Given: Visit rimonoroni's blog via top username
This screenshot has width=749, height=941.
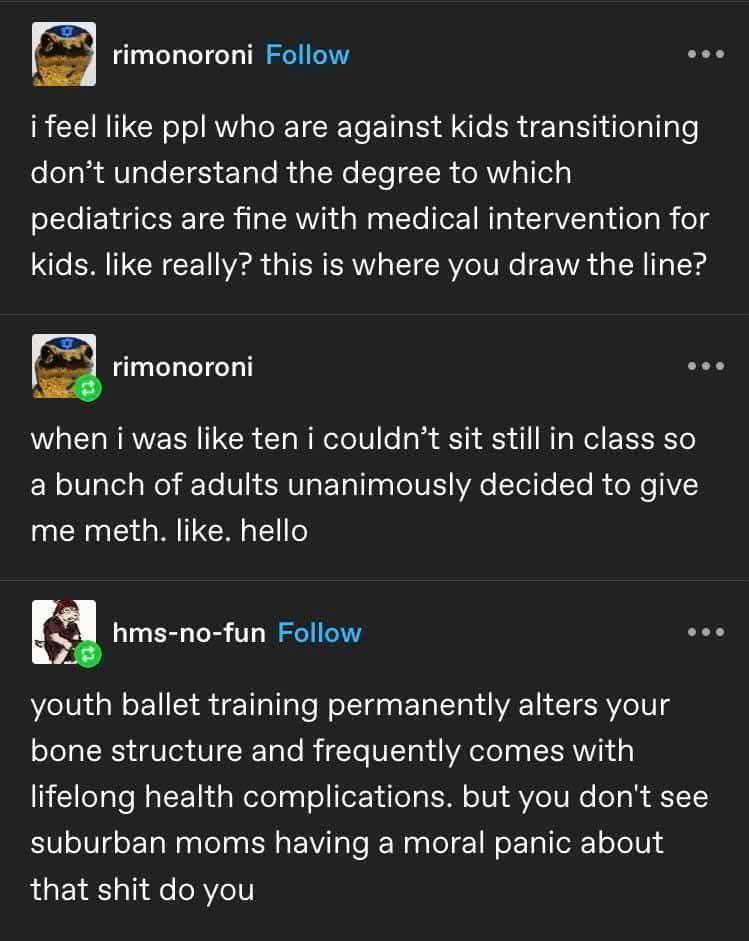Looking at the screenshot, I should [x=183, y=55].
